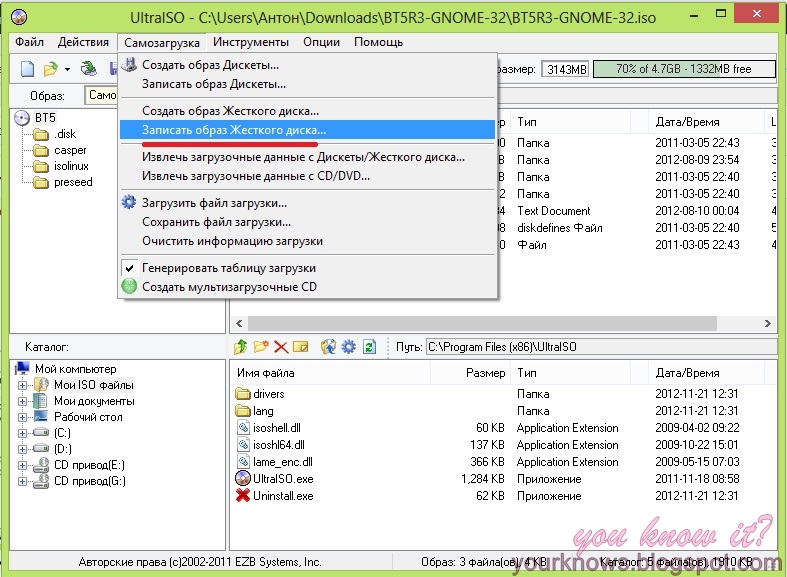Open the Помощь menu
787x577 pixels.
pos(378,42)
